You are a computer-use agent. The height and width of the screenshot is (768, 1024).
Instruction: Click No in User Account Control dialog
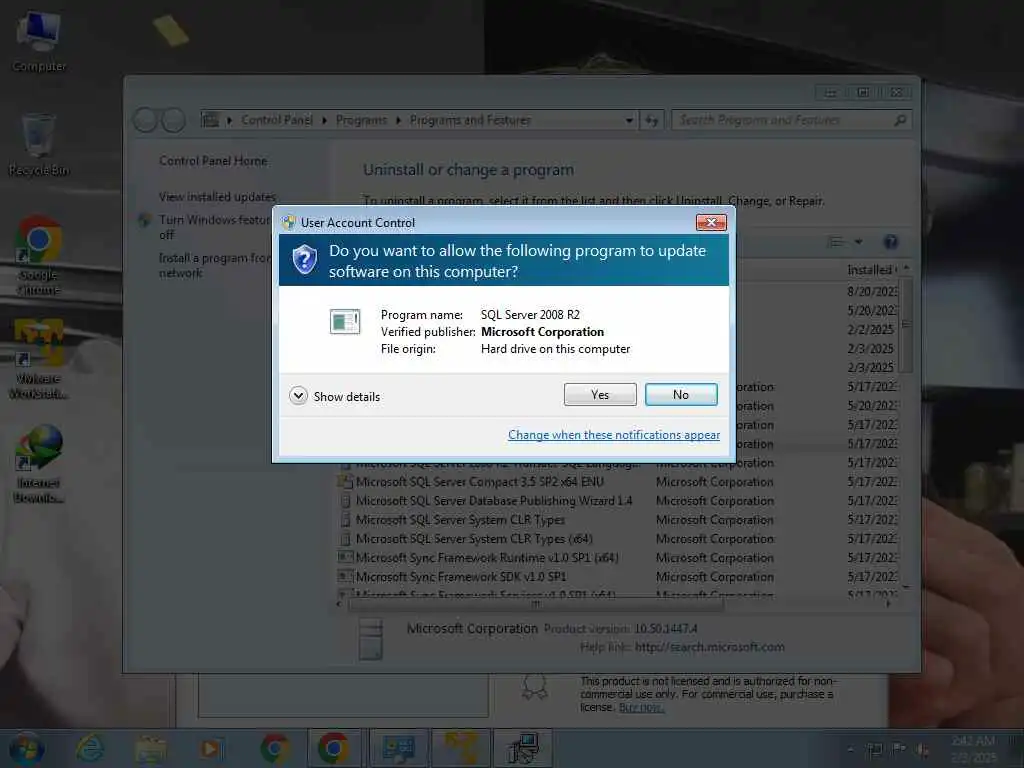pos(680,394)
